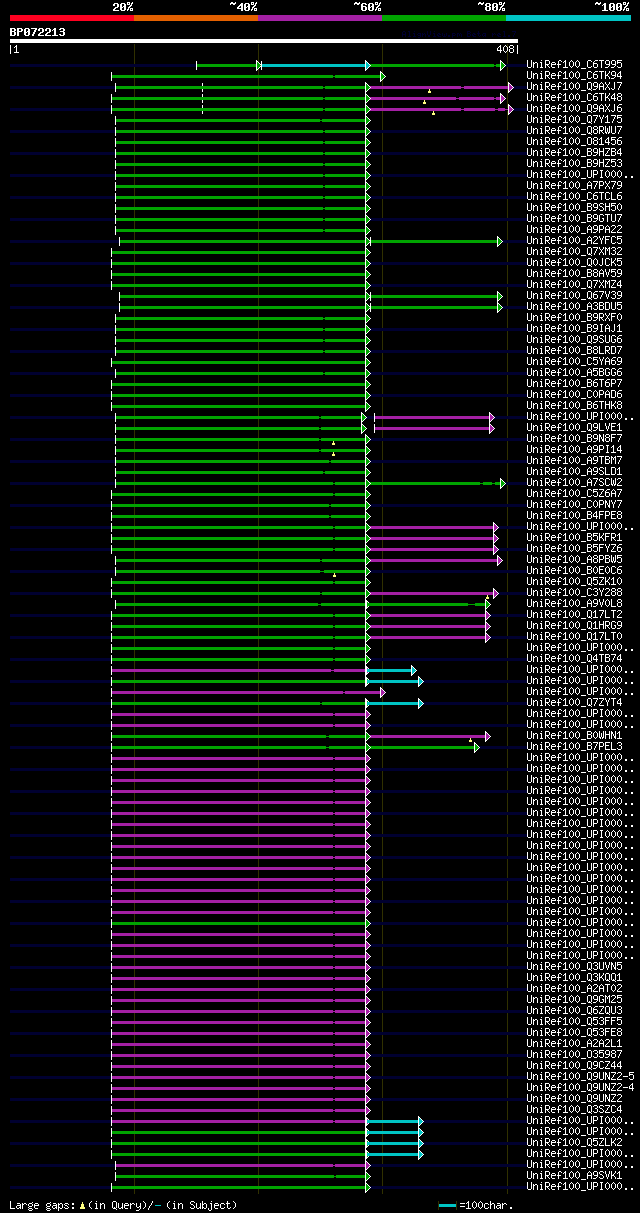Select the UniRef100_C6TCL6 entry

click(x=574, y=196)
